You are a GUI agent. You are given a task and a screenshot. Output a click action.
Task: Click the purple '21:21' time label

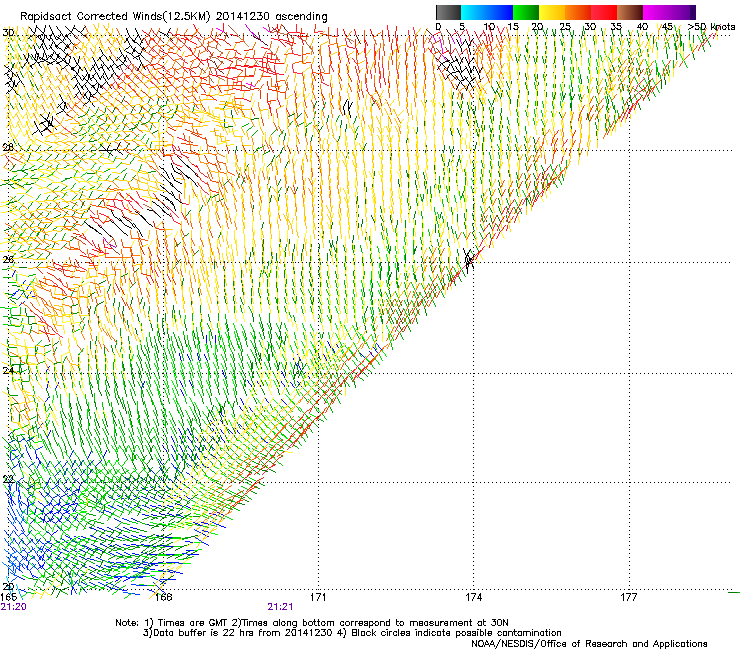click(280, 607)
